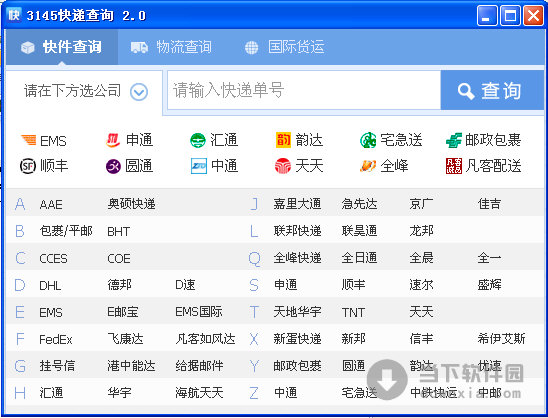
Task: Select 信丰 courier
Action: [421, 339]
